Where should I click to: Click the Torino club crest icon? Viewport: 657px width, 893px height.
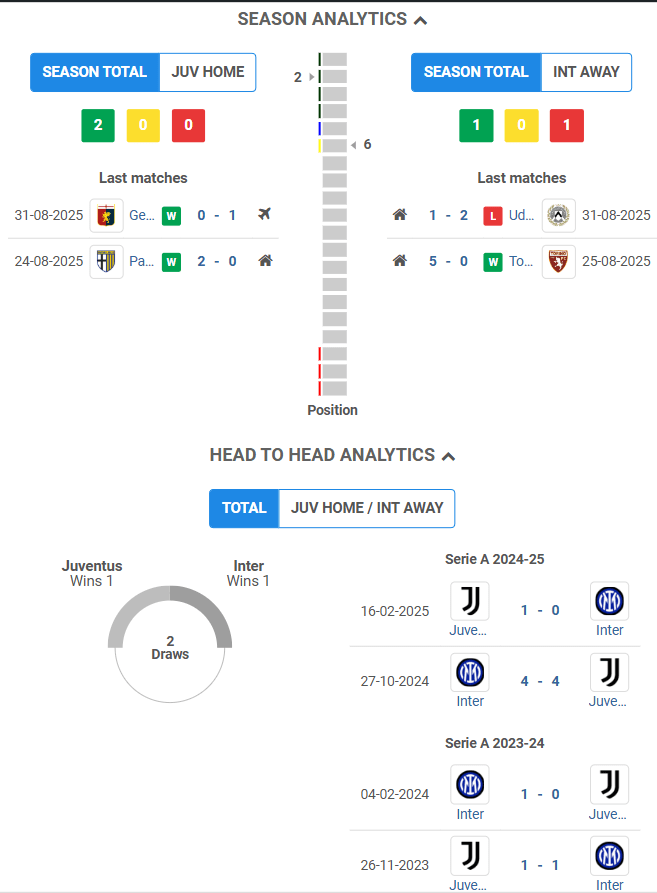[x=559, y=262]
